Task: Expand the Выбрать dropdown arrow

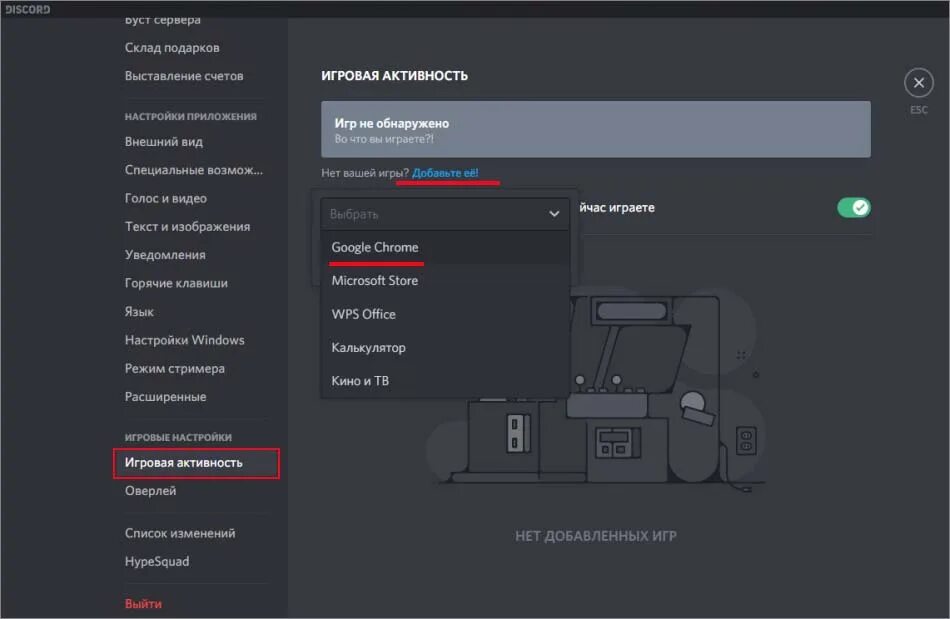Action: (x=554, y=214)
